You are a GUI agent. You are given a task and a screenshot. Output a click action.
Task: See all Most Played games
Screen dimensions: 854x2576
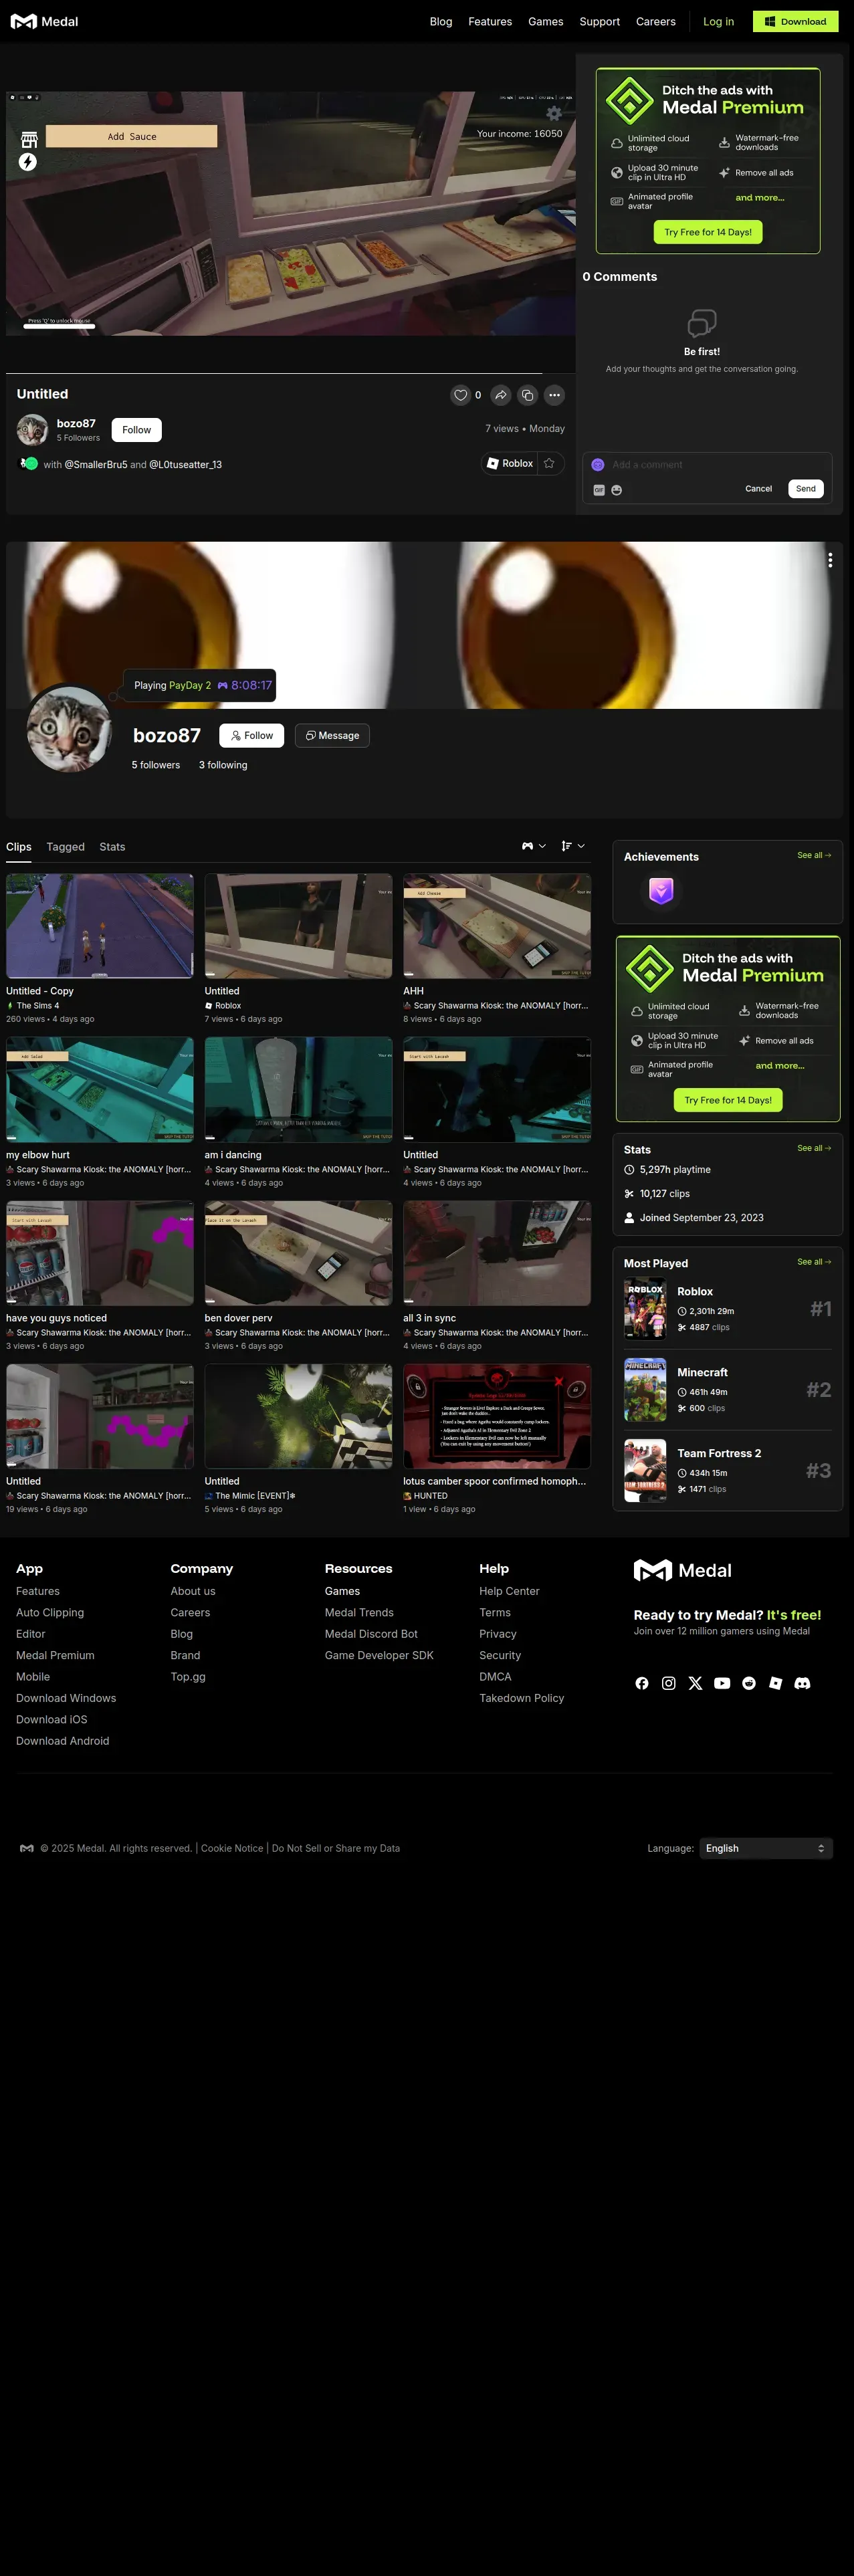(814, 1262)
